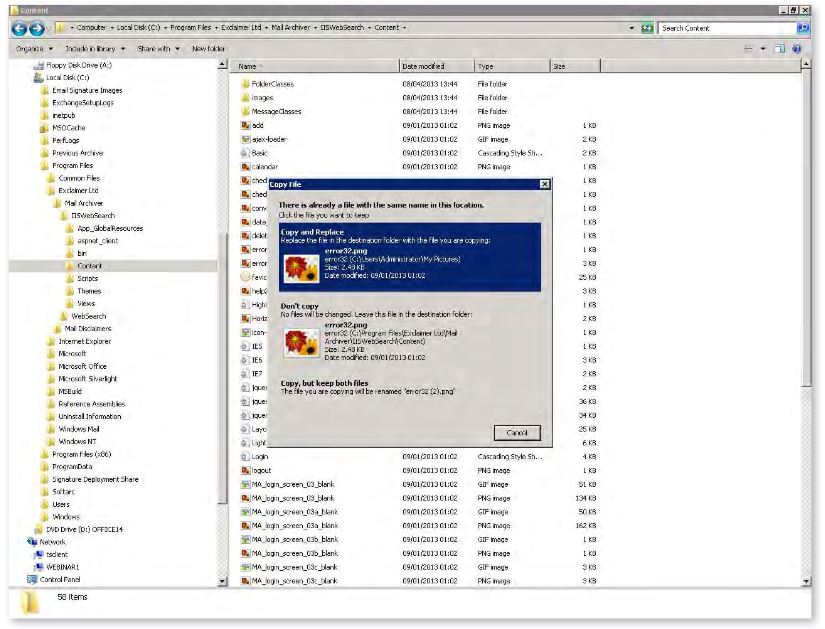Sort by the Size column header

575,66
